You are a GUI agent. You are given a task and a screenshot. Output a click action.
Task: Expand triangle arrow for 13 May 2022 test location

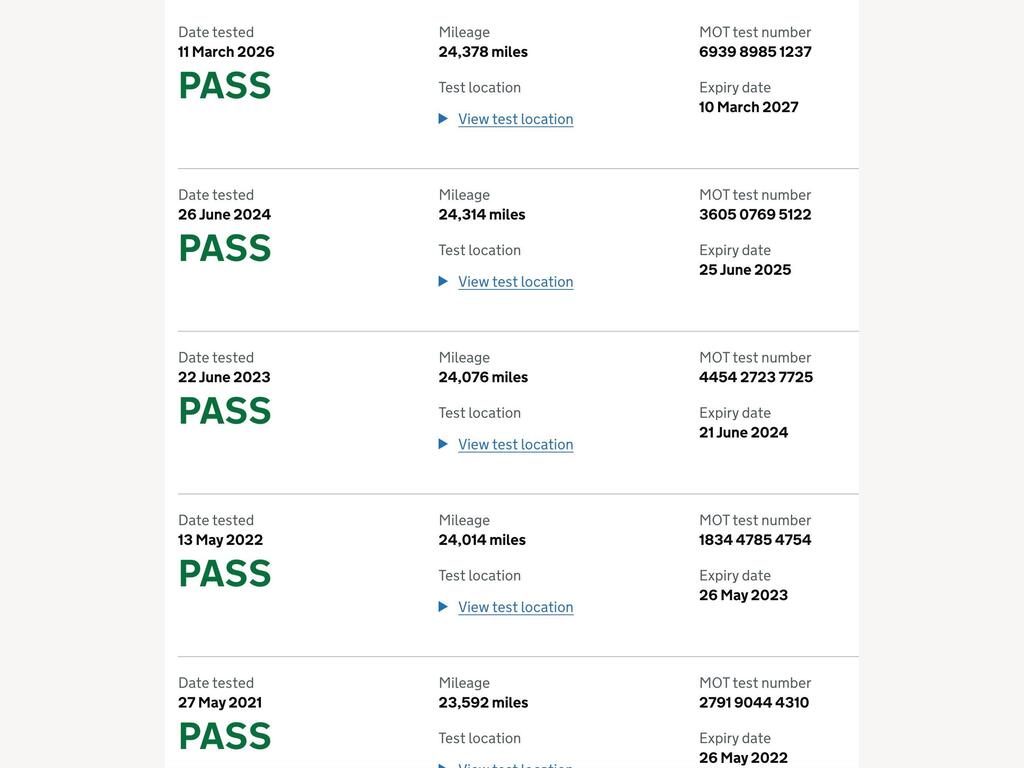(443, 607)
